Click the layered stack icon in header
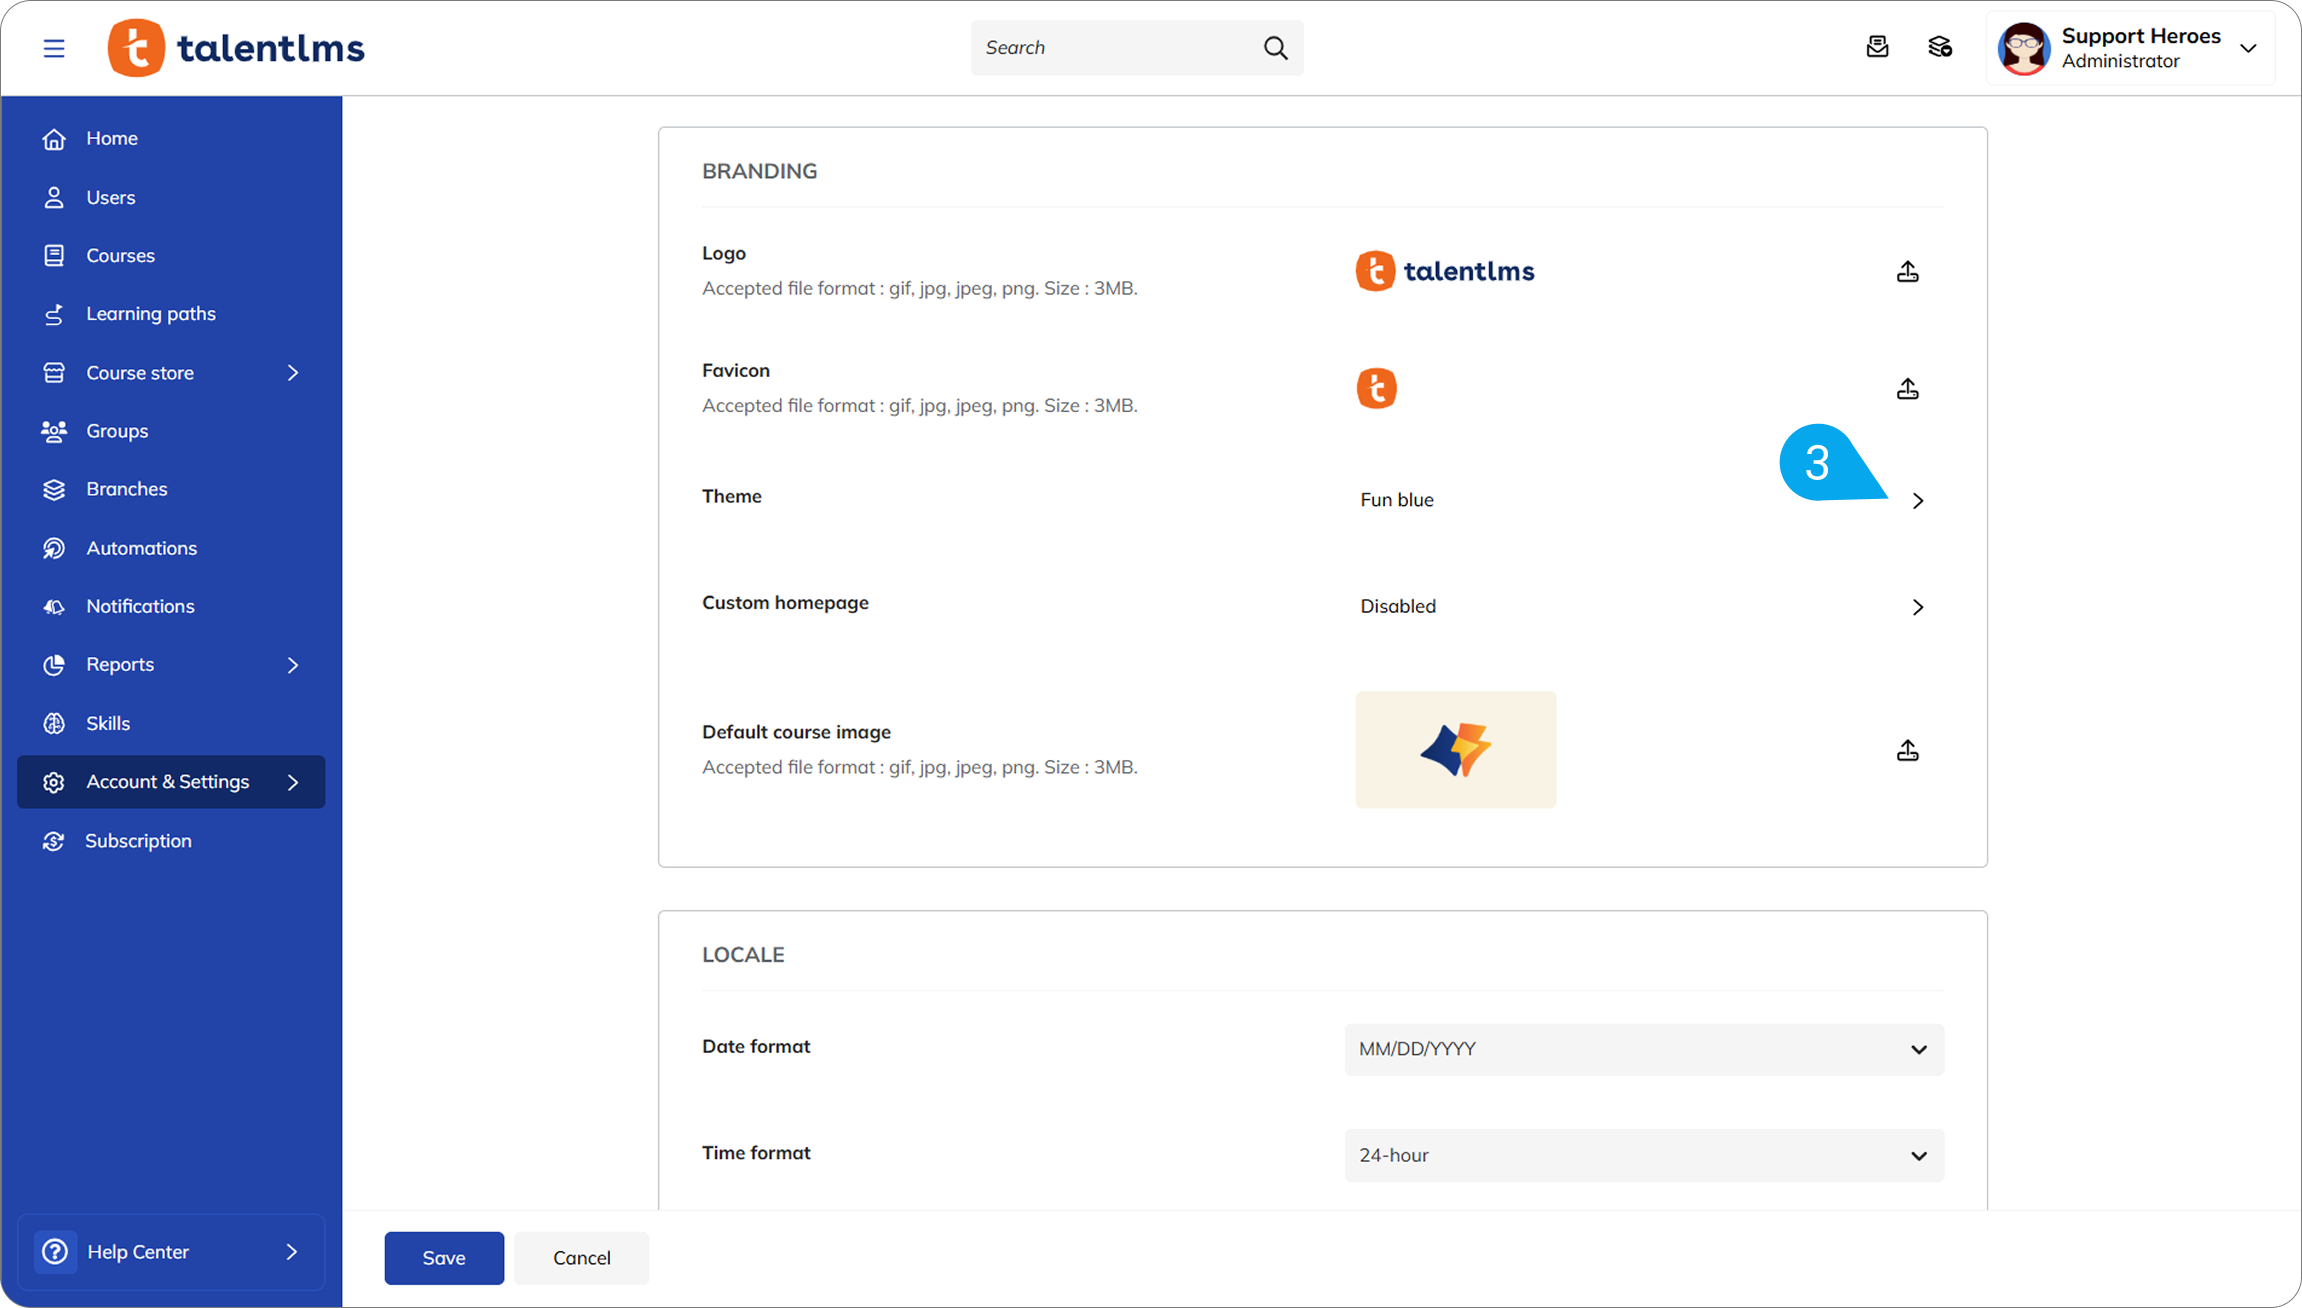 1940,47
